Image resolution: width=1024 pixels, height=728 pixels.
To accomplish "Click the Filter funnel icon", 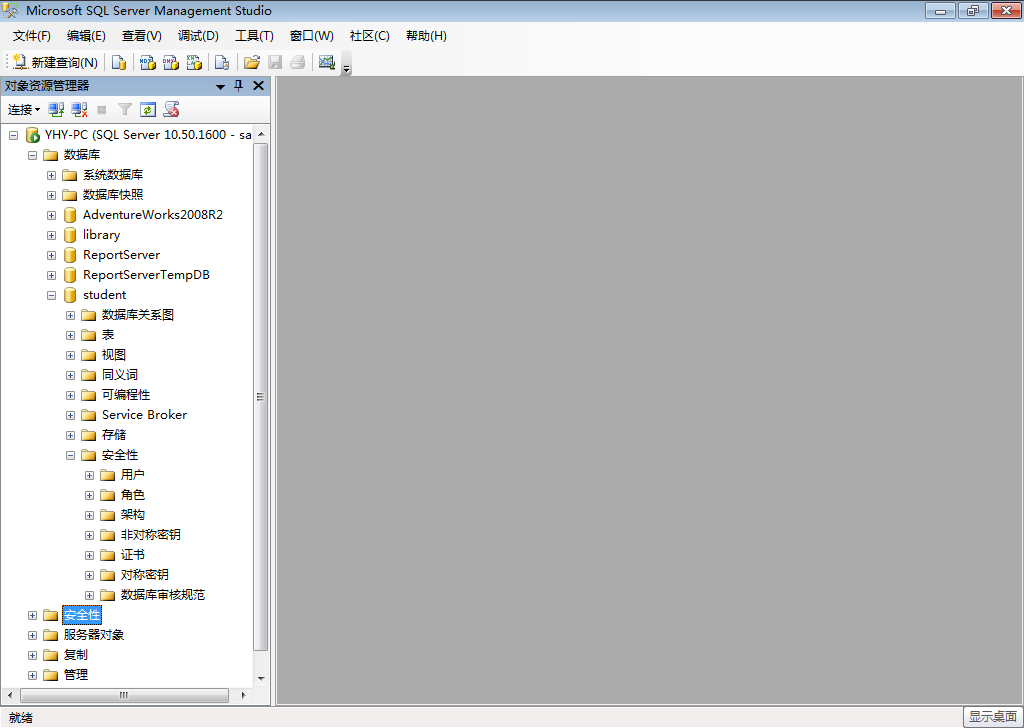I will (125, 110).
